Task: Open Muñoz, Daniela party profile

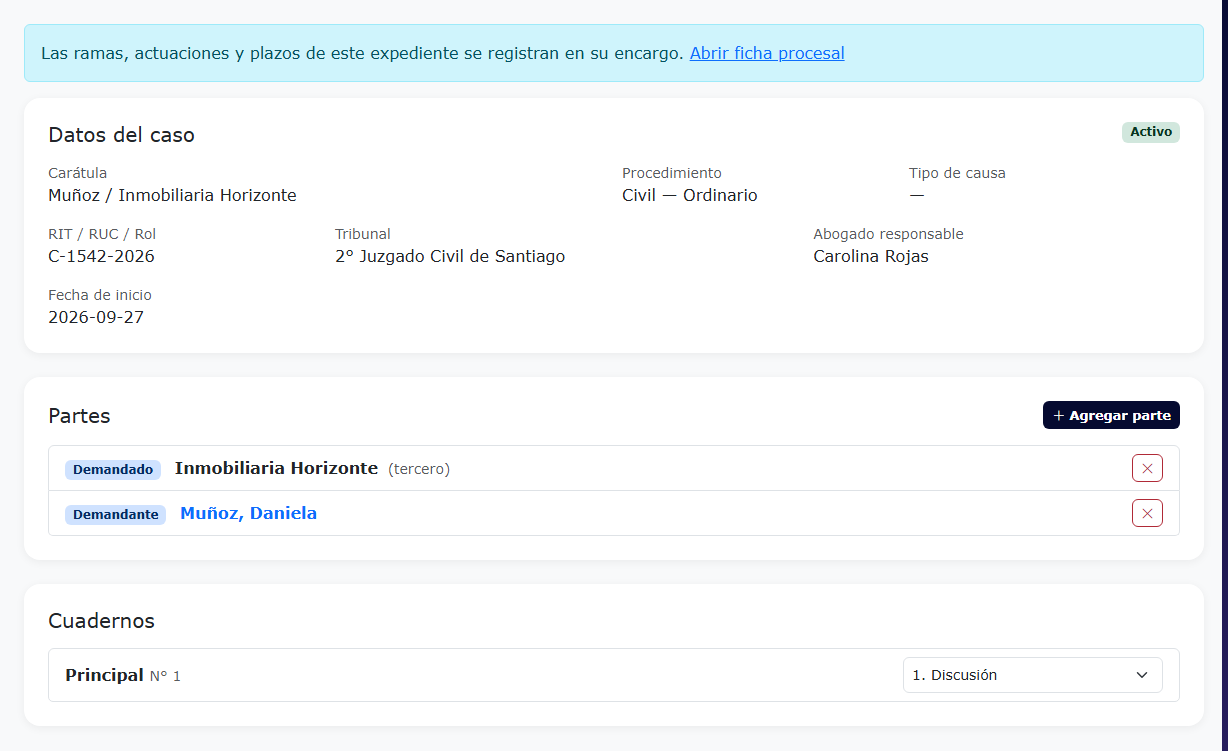Action: click(x=248, y=513)
